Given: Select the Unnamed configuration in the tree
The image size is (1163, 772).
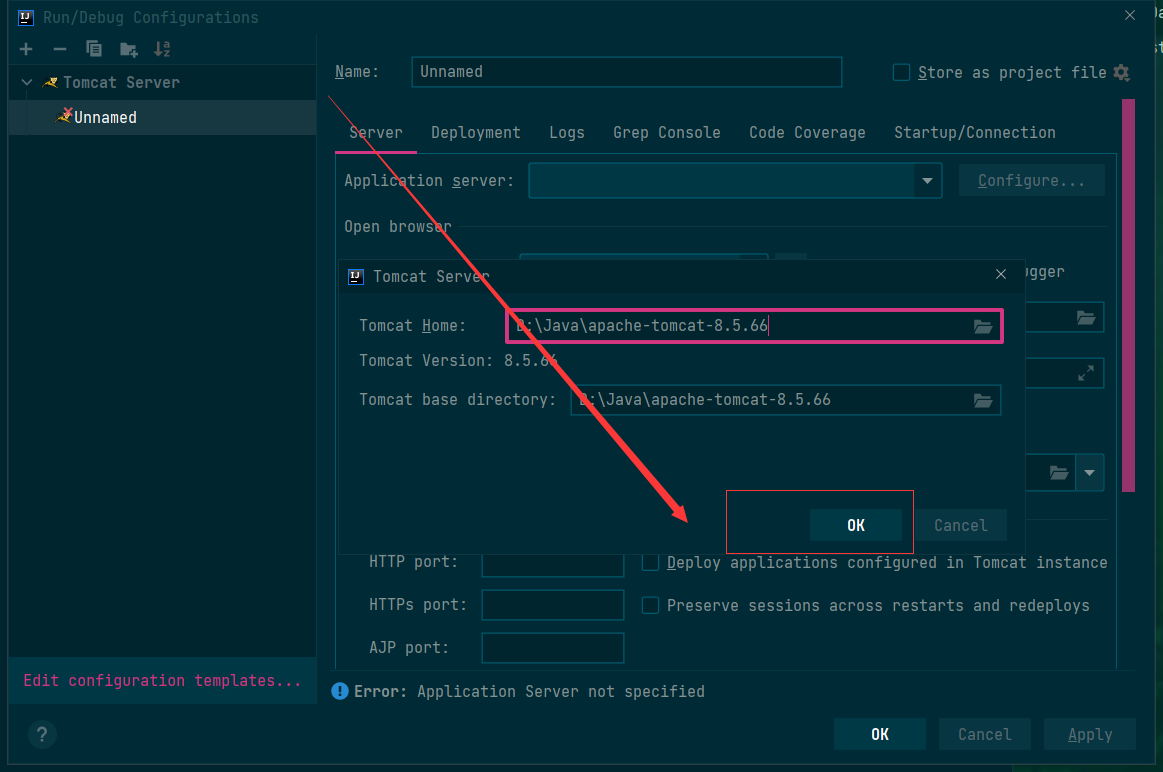Looking at the screenshot, I should point(162,117).
